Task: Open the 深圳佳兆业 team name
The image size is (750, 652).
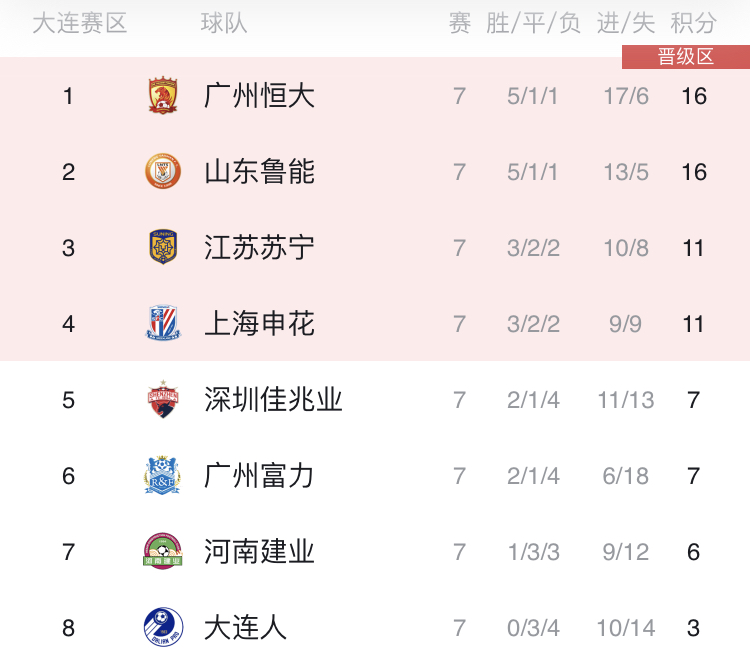Action: click(x=273, y=399)
